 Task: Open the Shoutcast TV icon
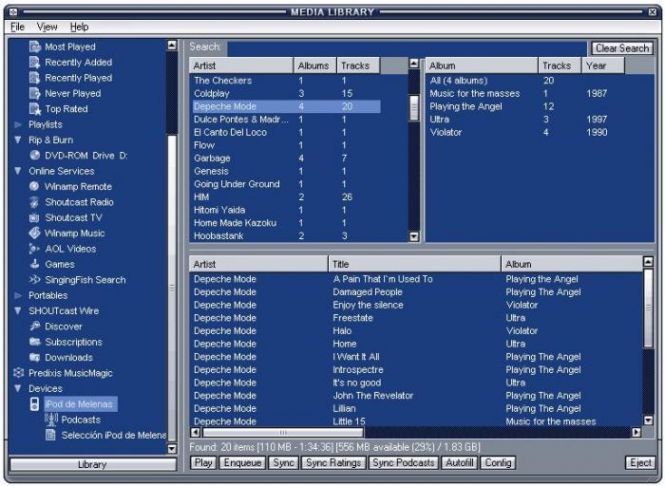tap(34, 218)
